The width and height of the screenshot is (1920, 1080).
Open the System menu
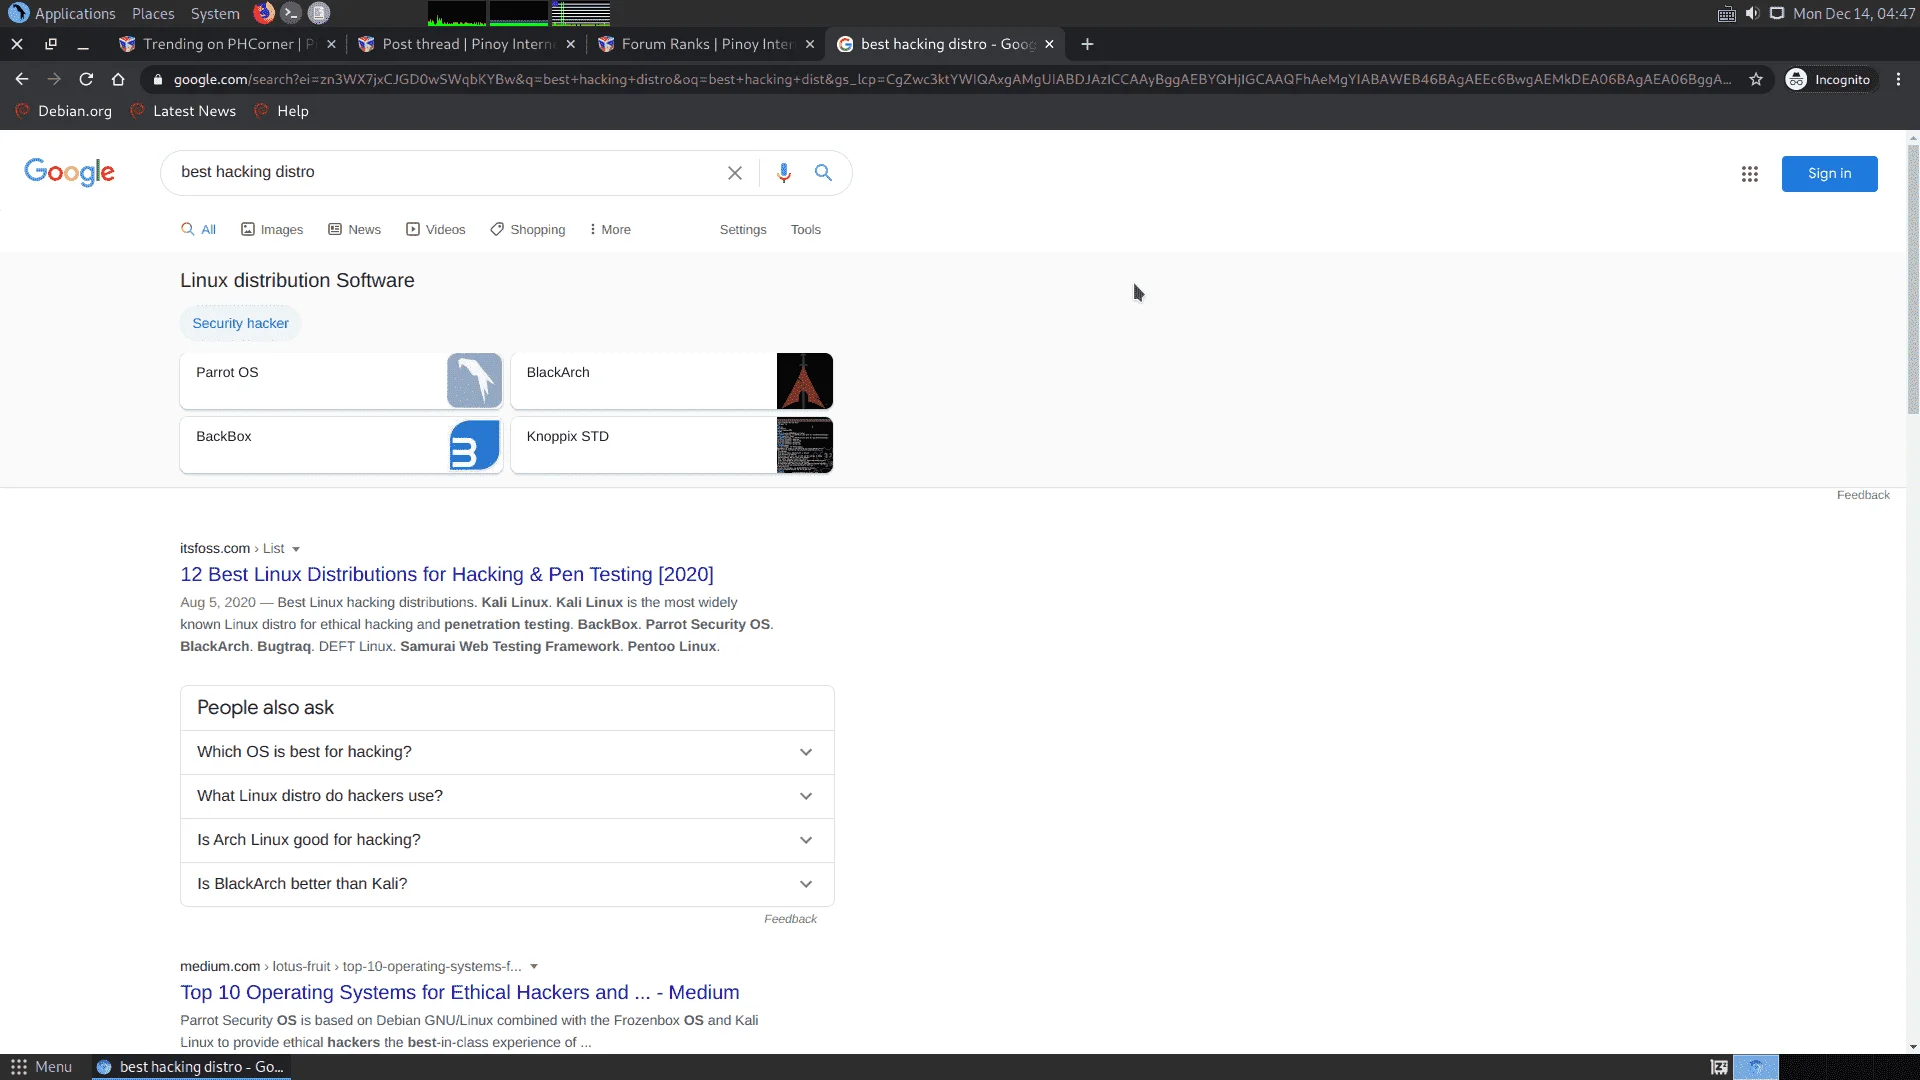(215, 13)
